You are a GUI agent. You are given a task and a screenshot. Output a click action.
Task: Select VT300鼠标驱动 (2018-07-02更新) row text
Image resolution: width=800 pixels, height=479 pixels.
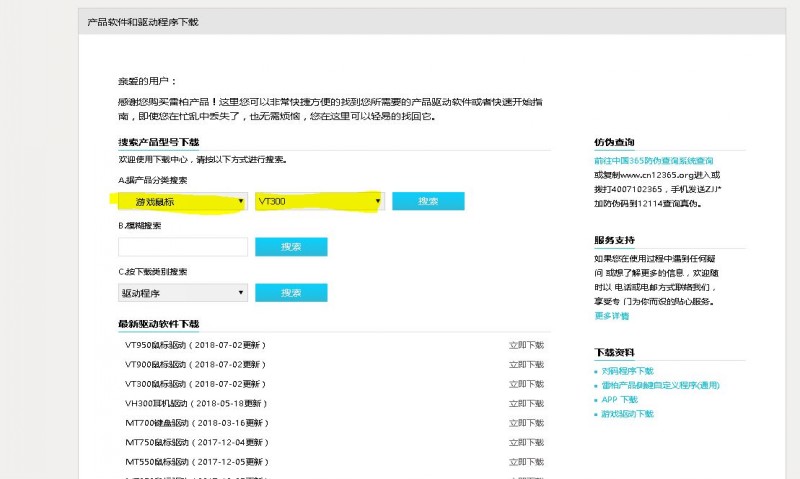coord(196,384)
